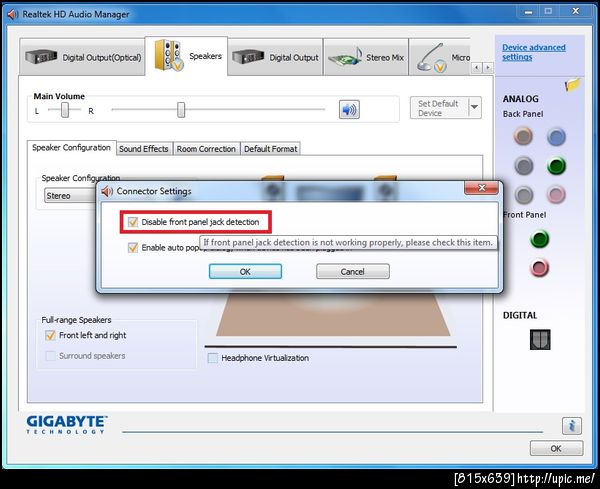Open the Microphone device tab

point(440,57)
